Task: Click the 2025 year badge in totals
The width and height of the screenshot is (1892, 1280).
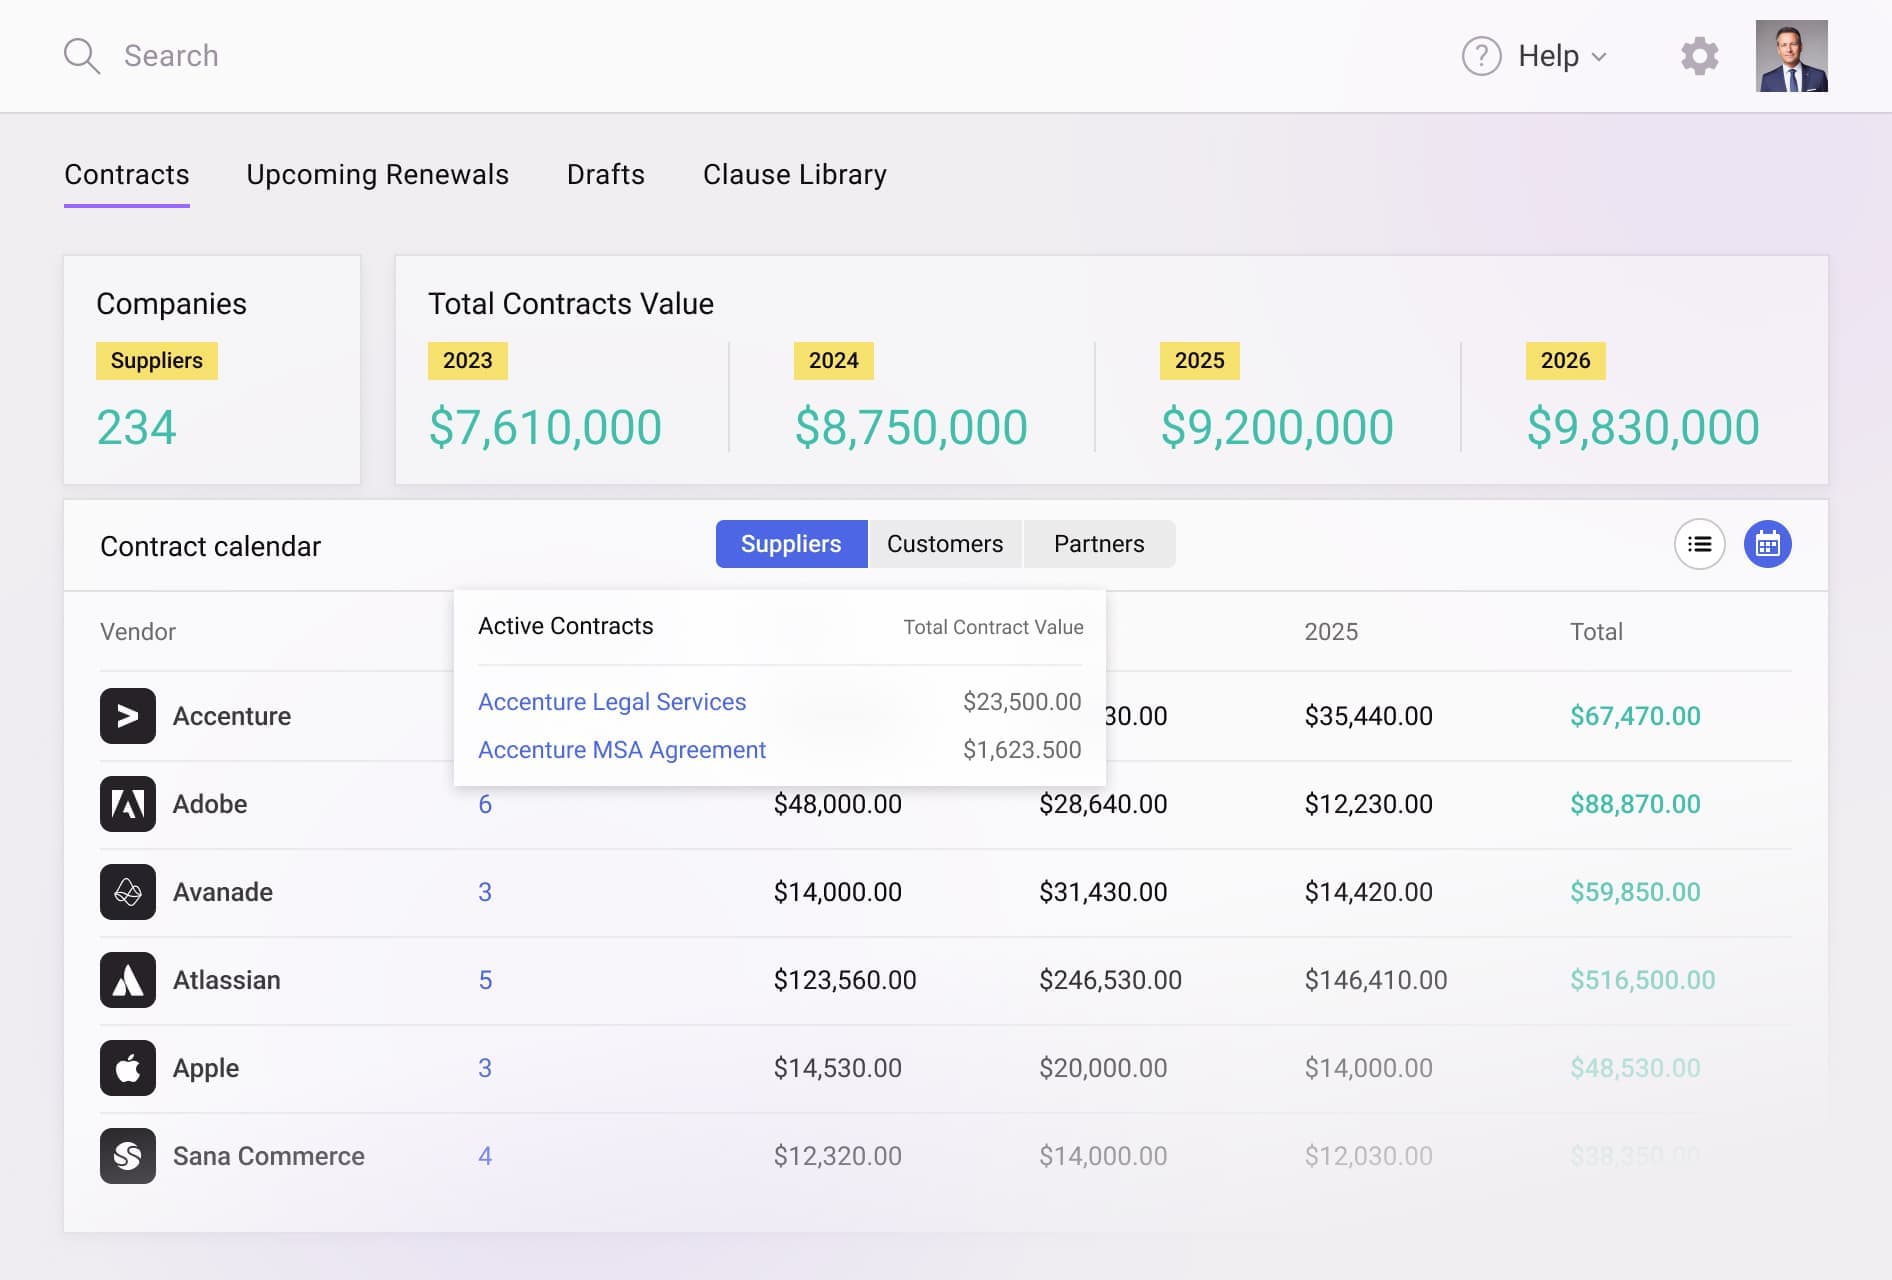Action: pyautogui.click(x=1200, y=361)
